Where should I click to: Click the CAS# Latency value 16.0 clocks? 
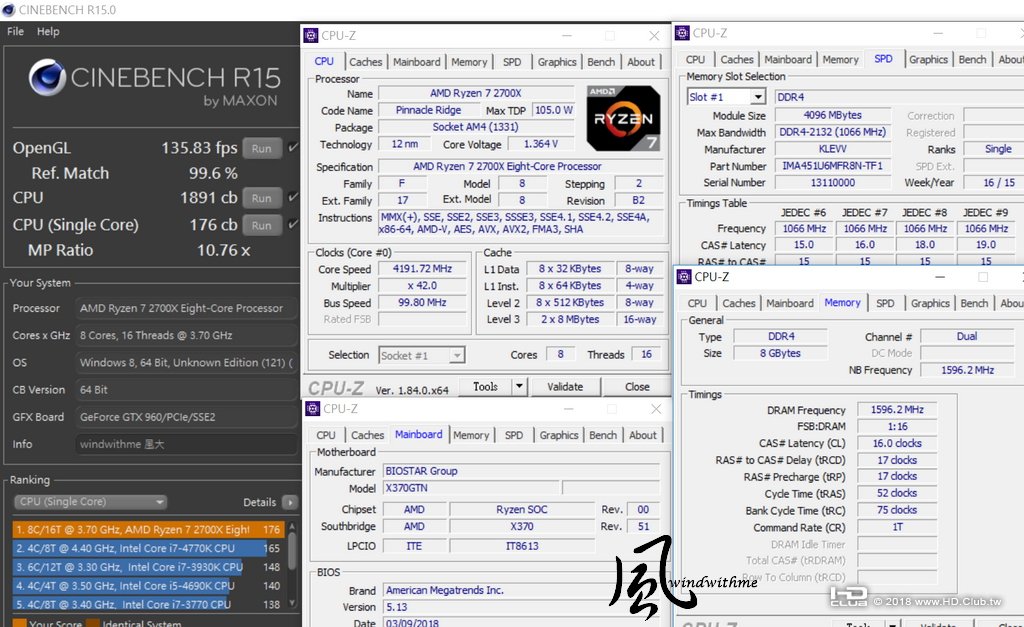tap(897, 443)
